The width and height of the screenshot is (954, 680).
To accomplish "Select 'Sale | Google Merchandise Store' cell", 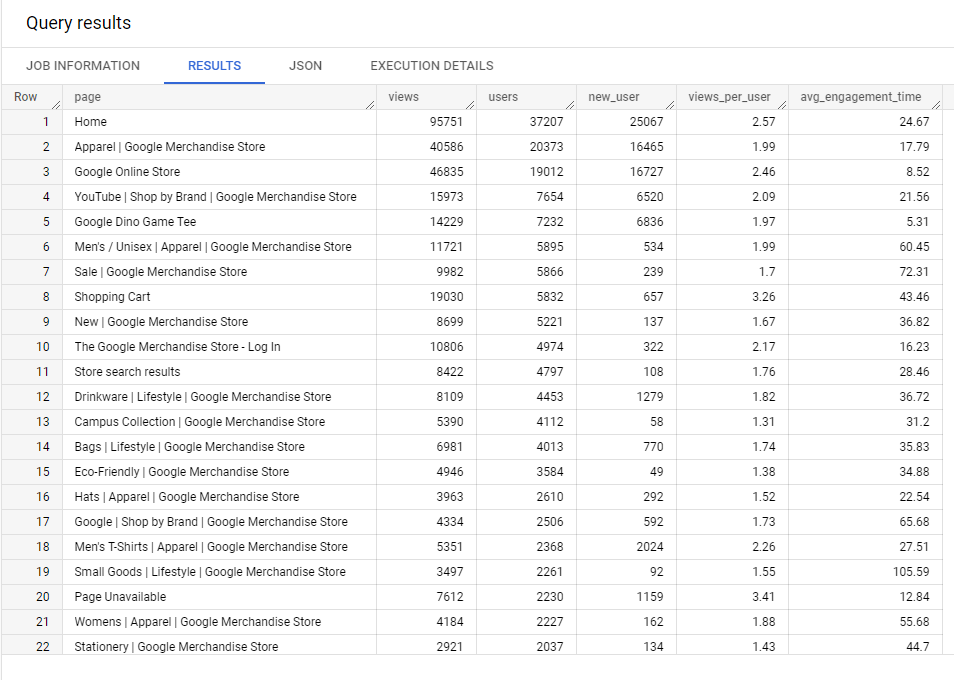I will point(220,271).
